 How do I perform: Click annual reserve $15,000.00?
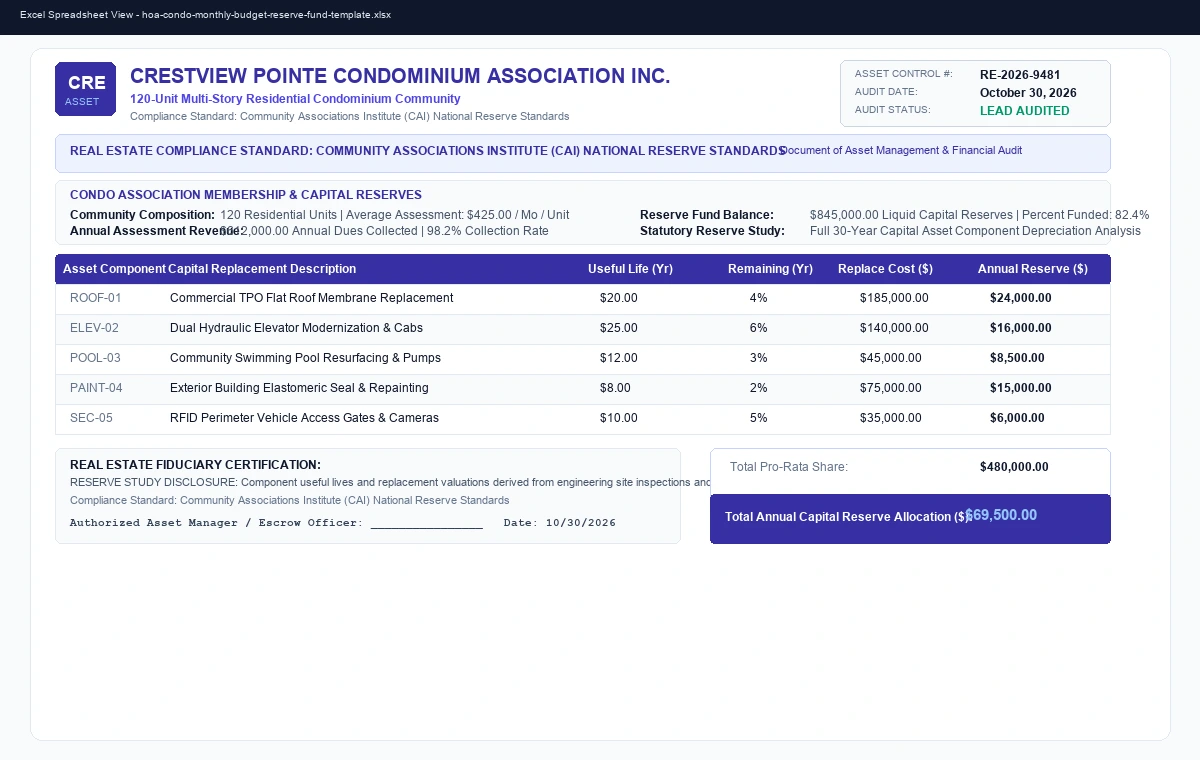(x=1021, y=388)
